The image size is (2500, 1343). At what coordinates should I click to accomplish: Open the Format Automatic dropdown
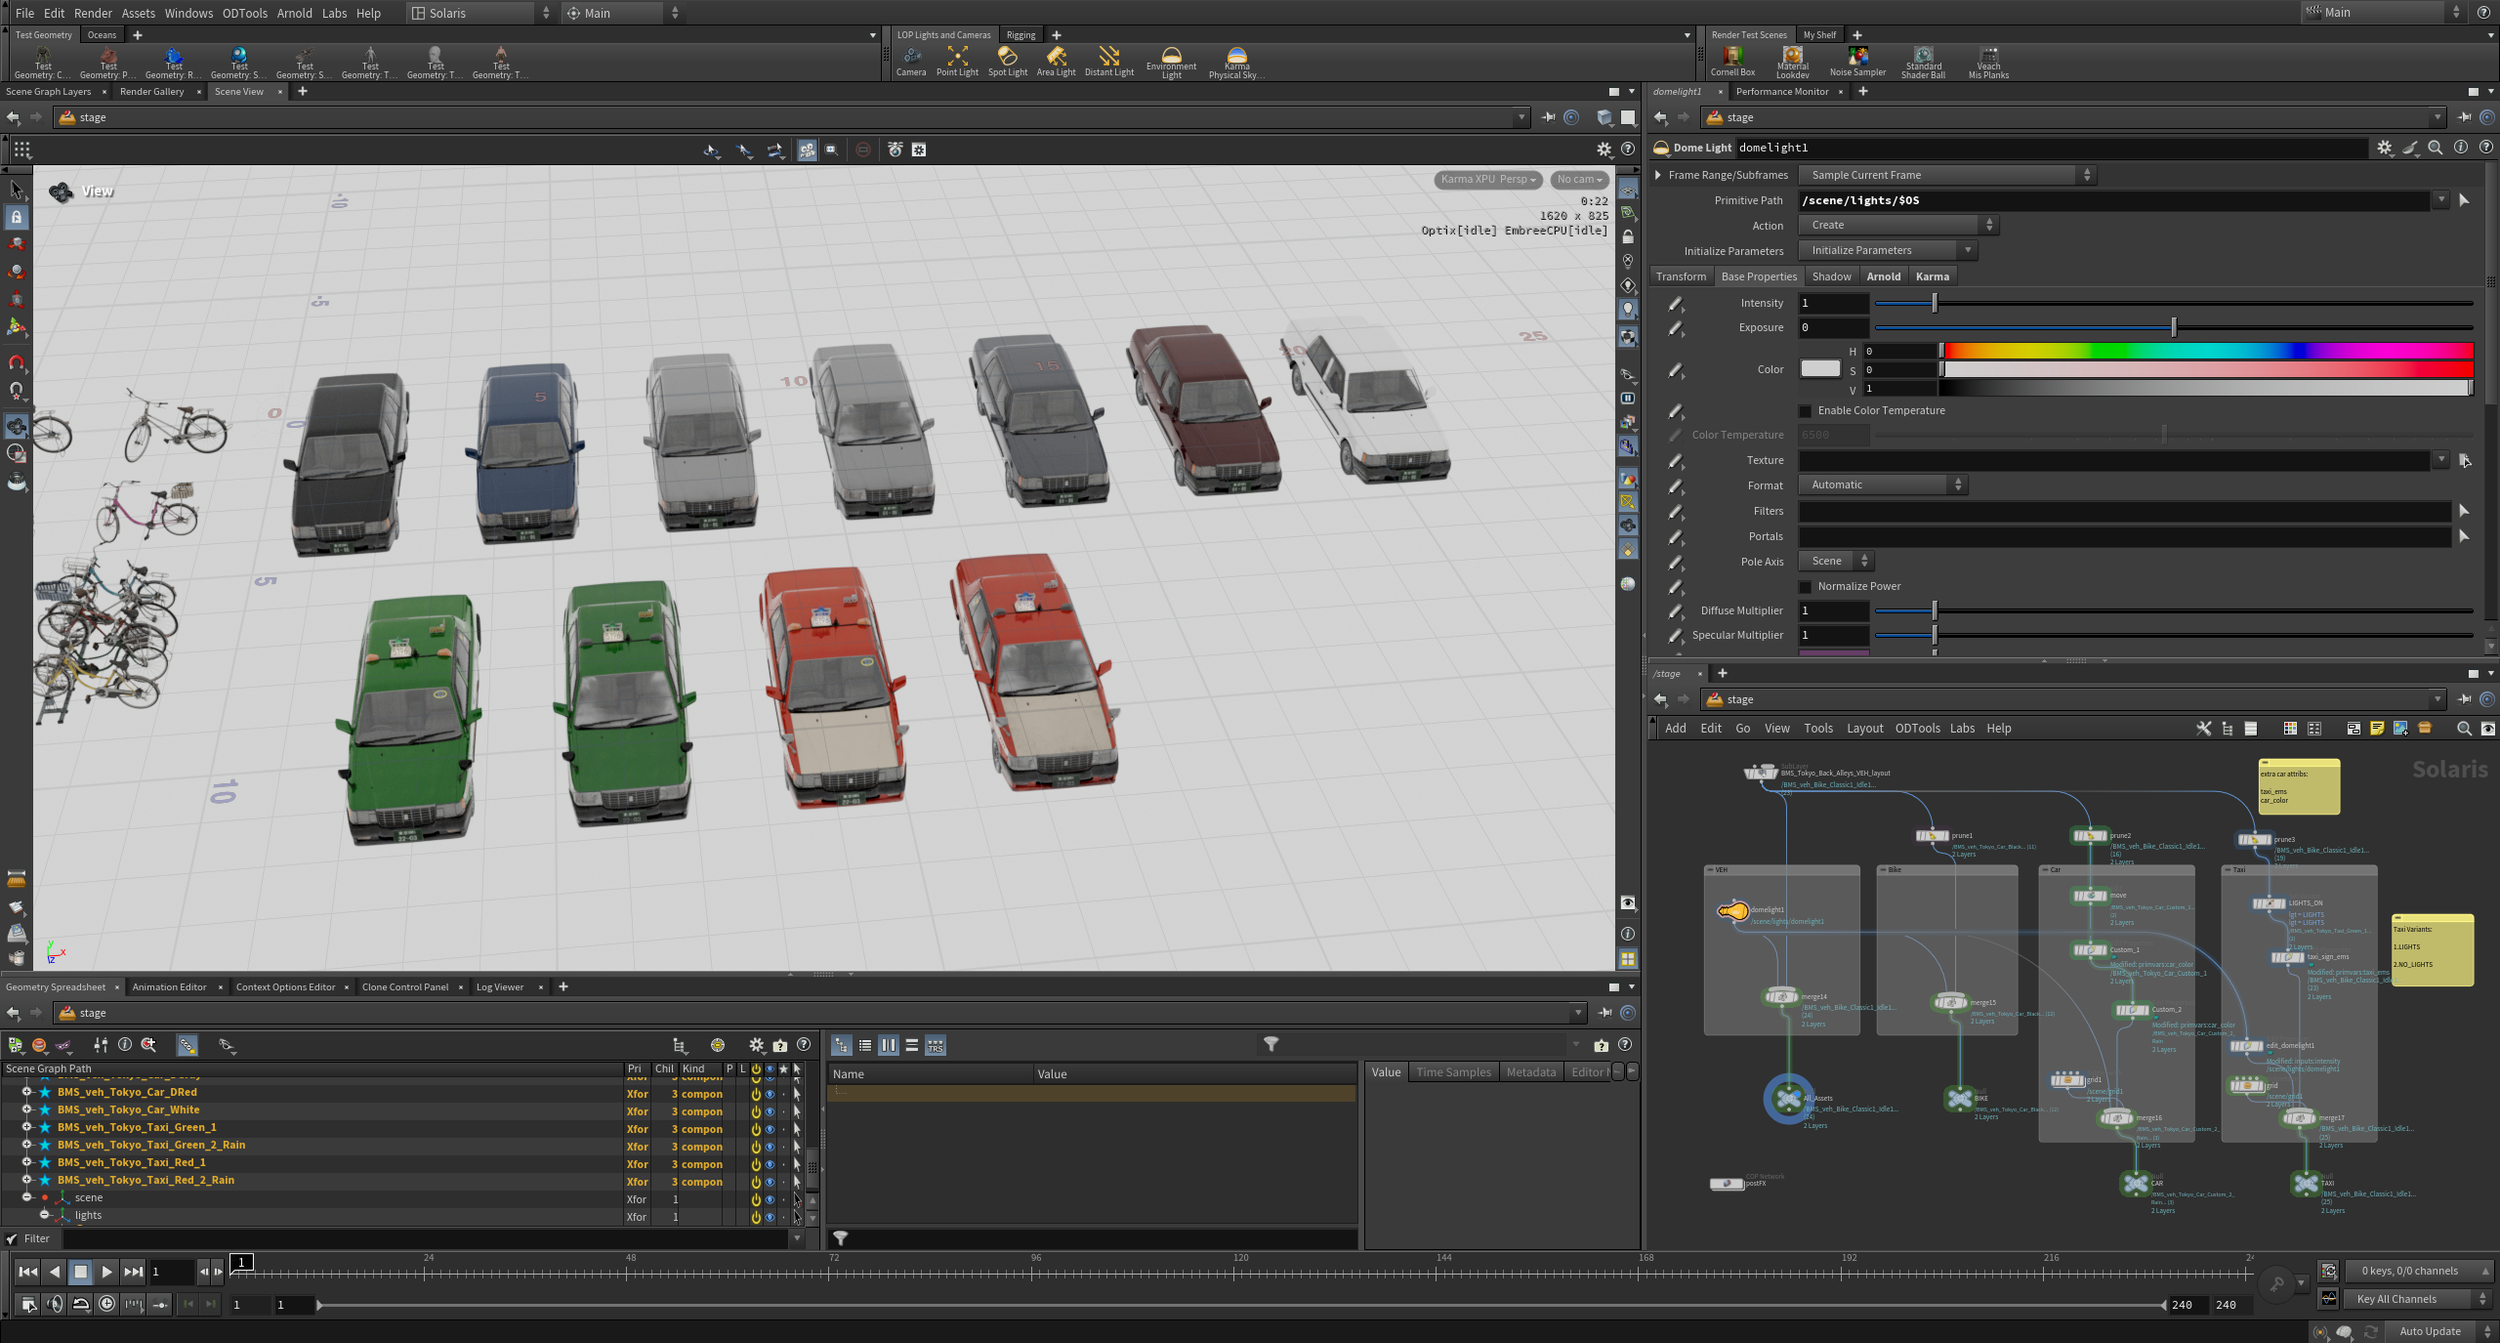pyautogui.click(x=1882, y=485)
